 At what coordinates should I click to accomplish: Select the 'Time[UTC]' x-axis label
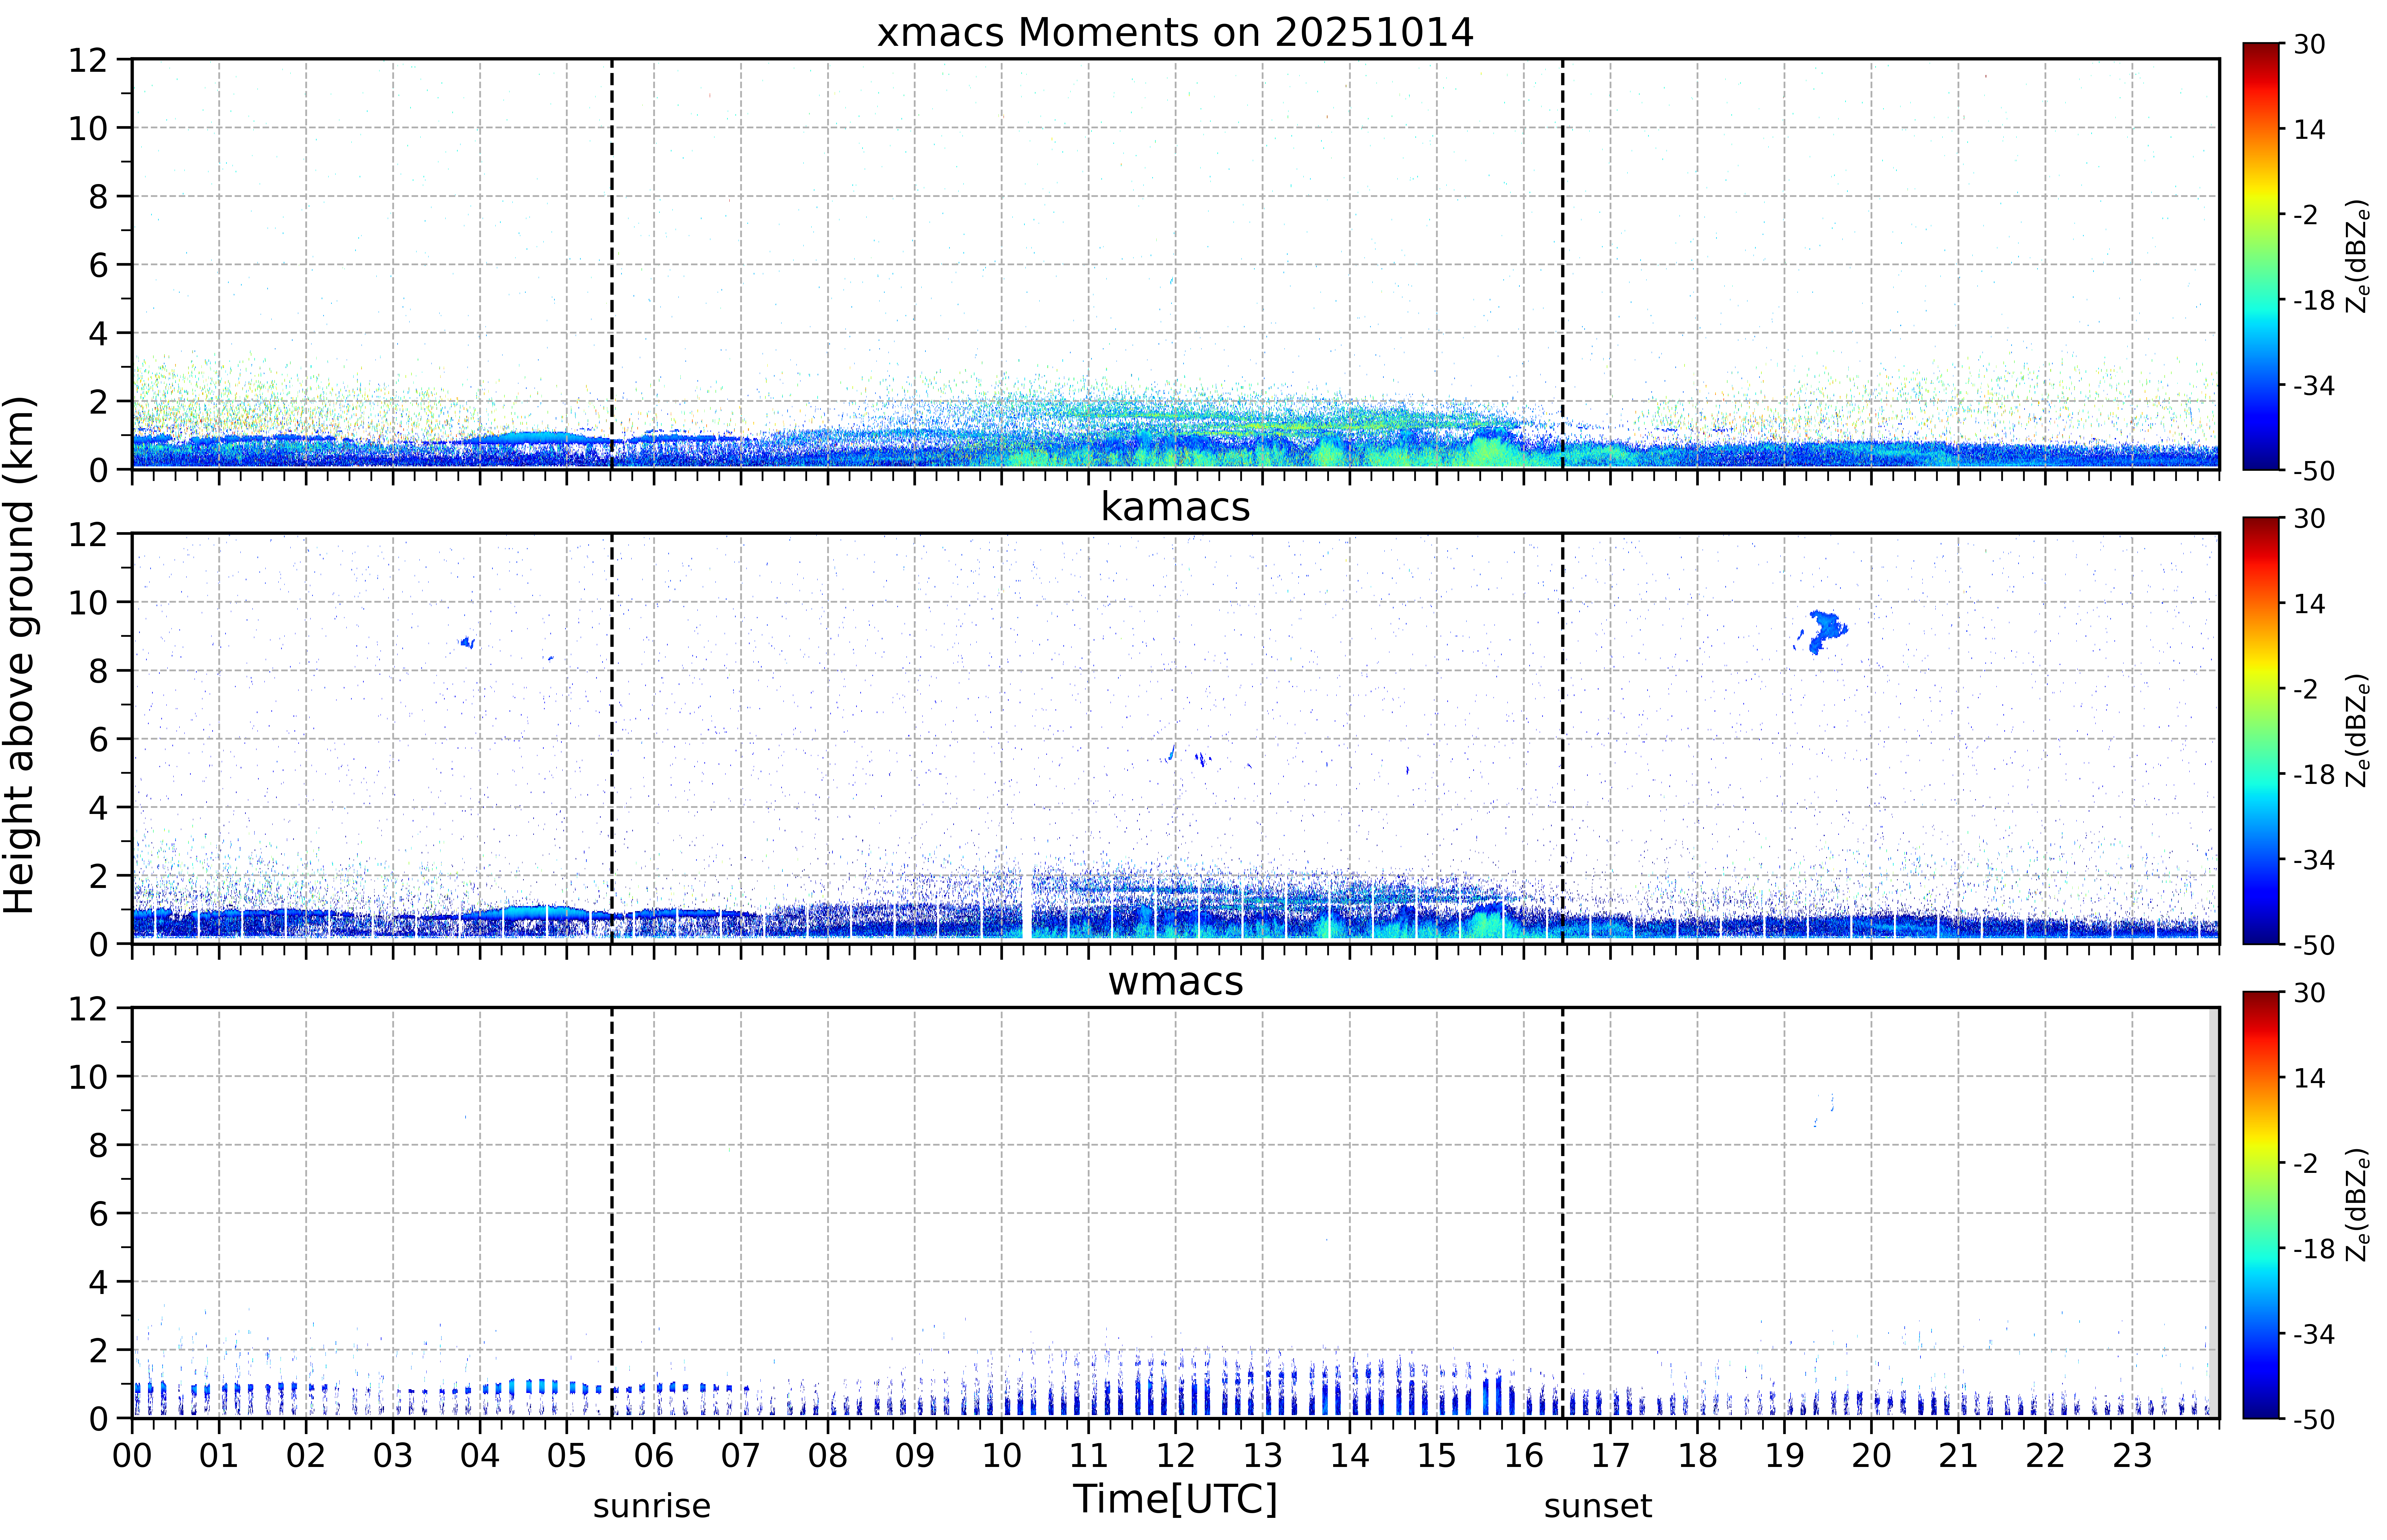[x=1175, y=1499]
